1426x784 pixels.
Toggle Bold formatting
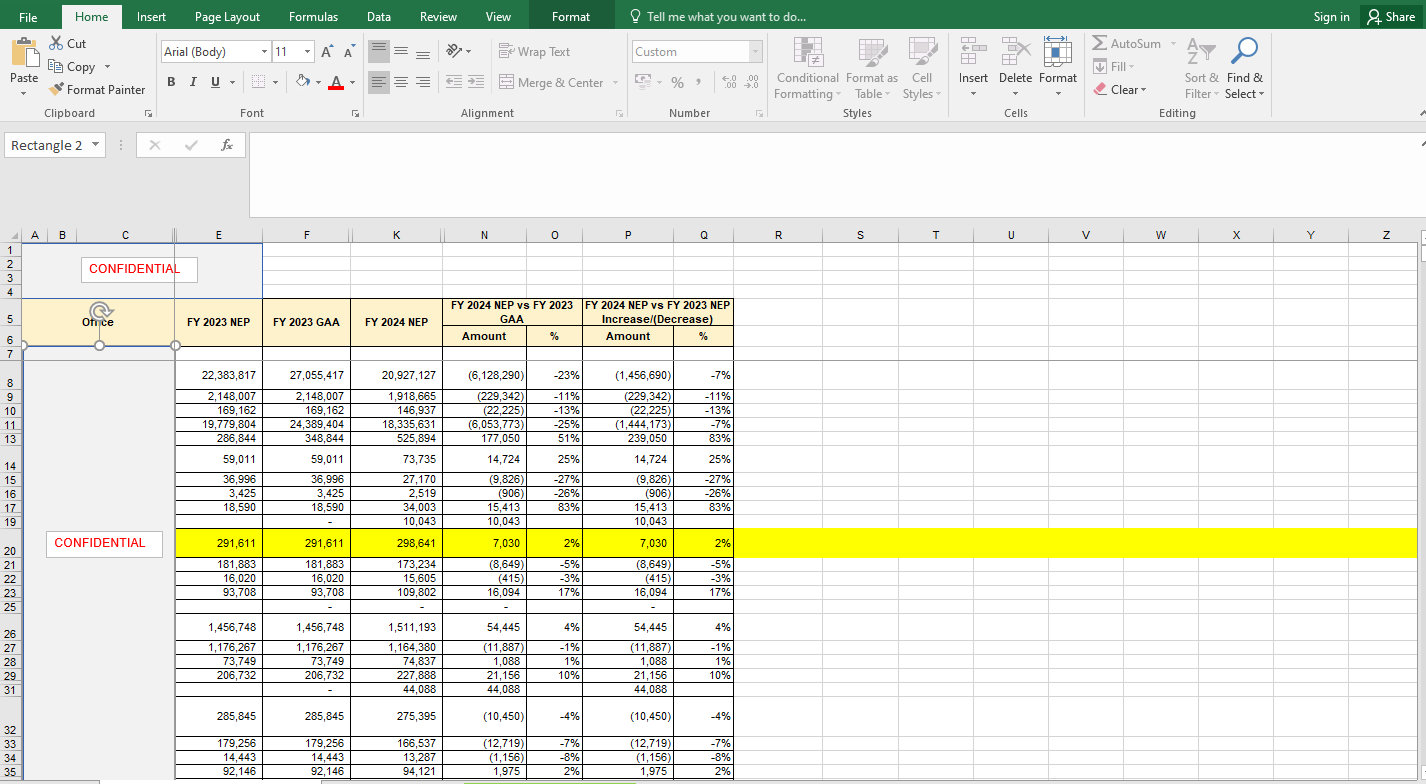click(x=171, y=83)
